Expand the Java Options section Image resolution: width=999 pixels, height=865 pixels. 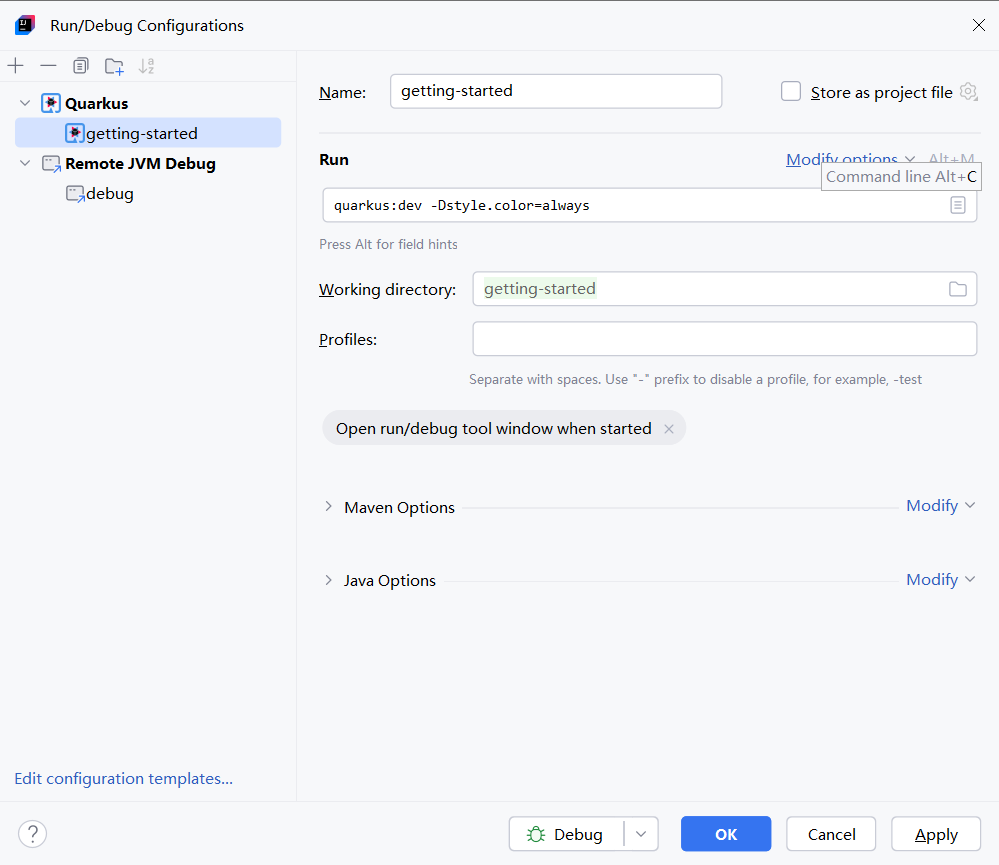[x=328, y=580]
